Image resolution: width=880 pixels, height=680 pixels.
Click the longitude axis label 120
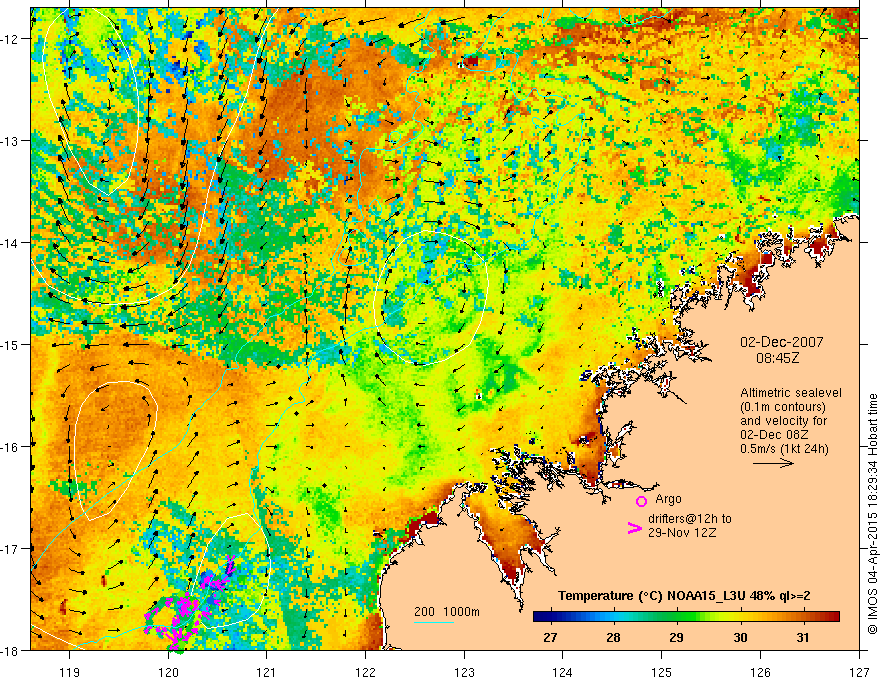pyautogui.click(x=168, y=672)
